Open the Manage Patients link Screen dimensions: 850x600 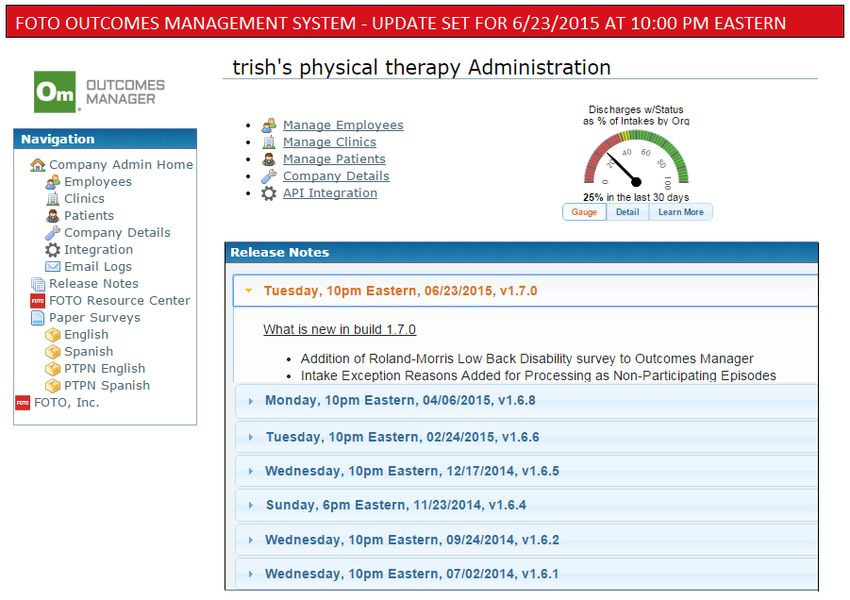coord(334,159)
